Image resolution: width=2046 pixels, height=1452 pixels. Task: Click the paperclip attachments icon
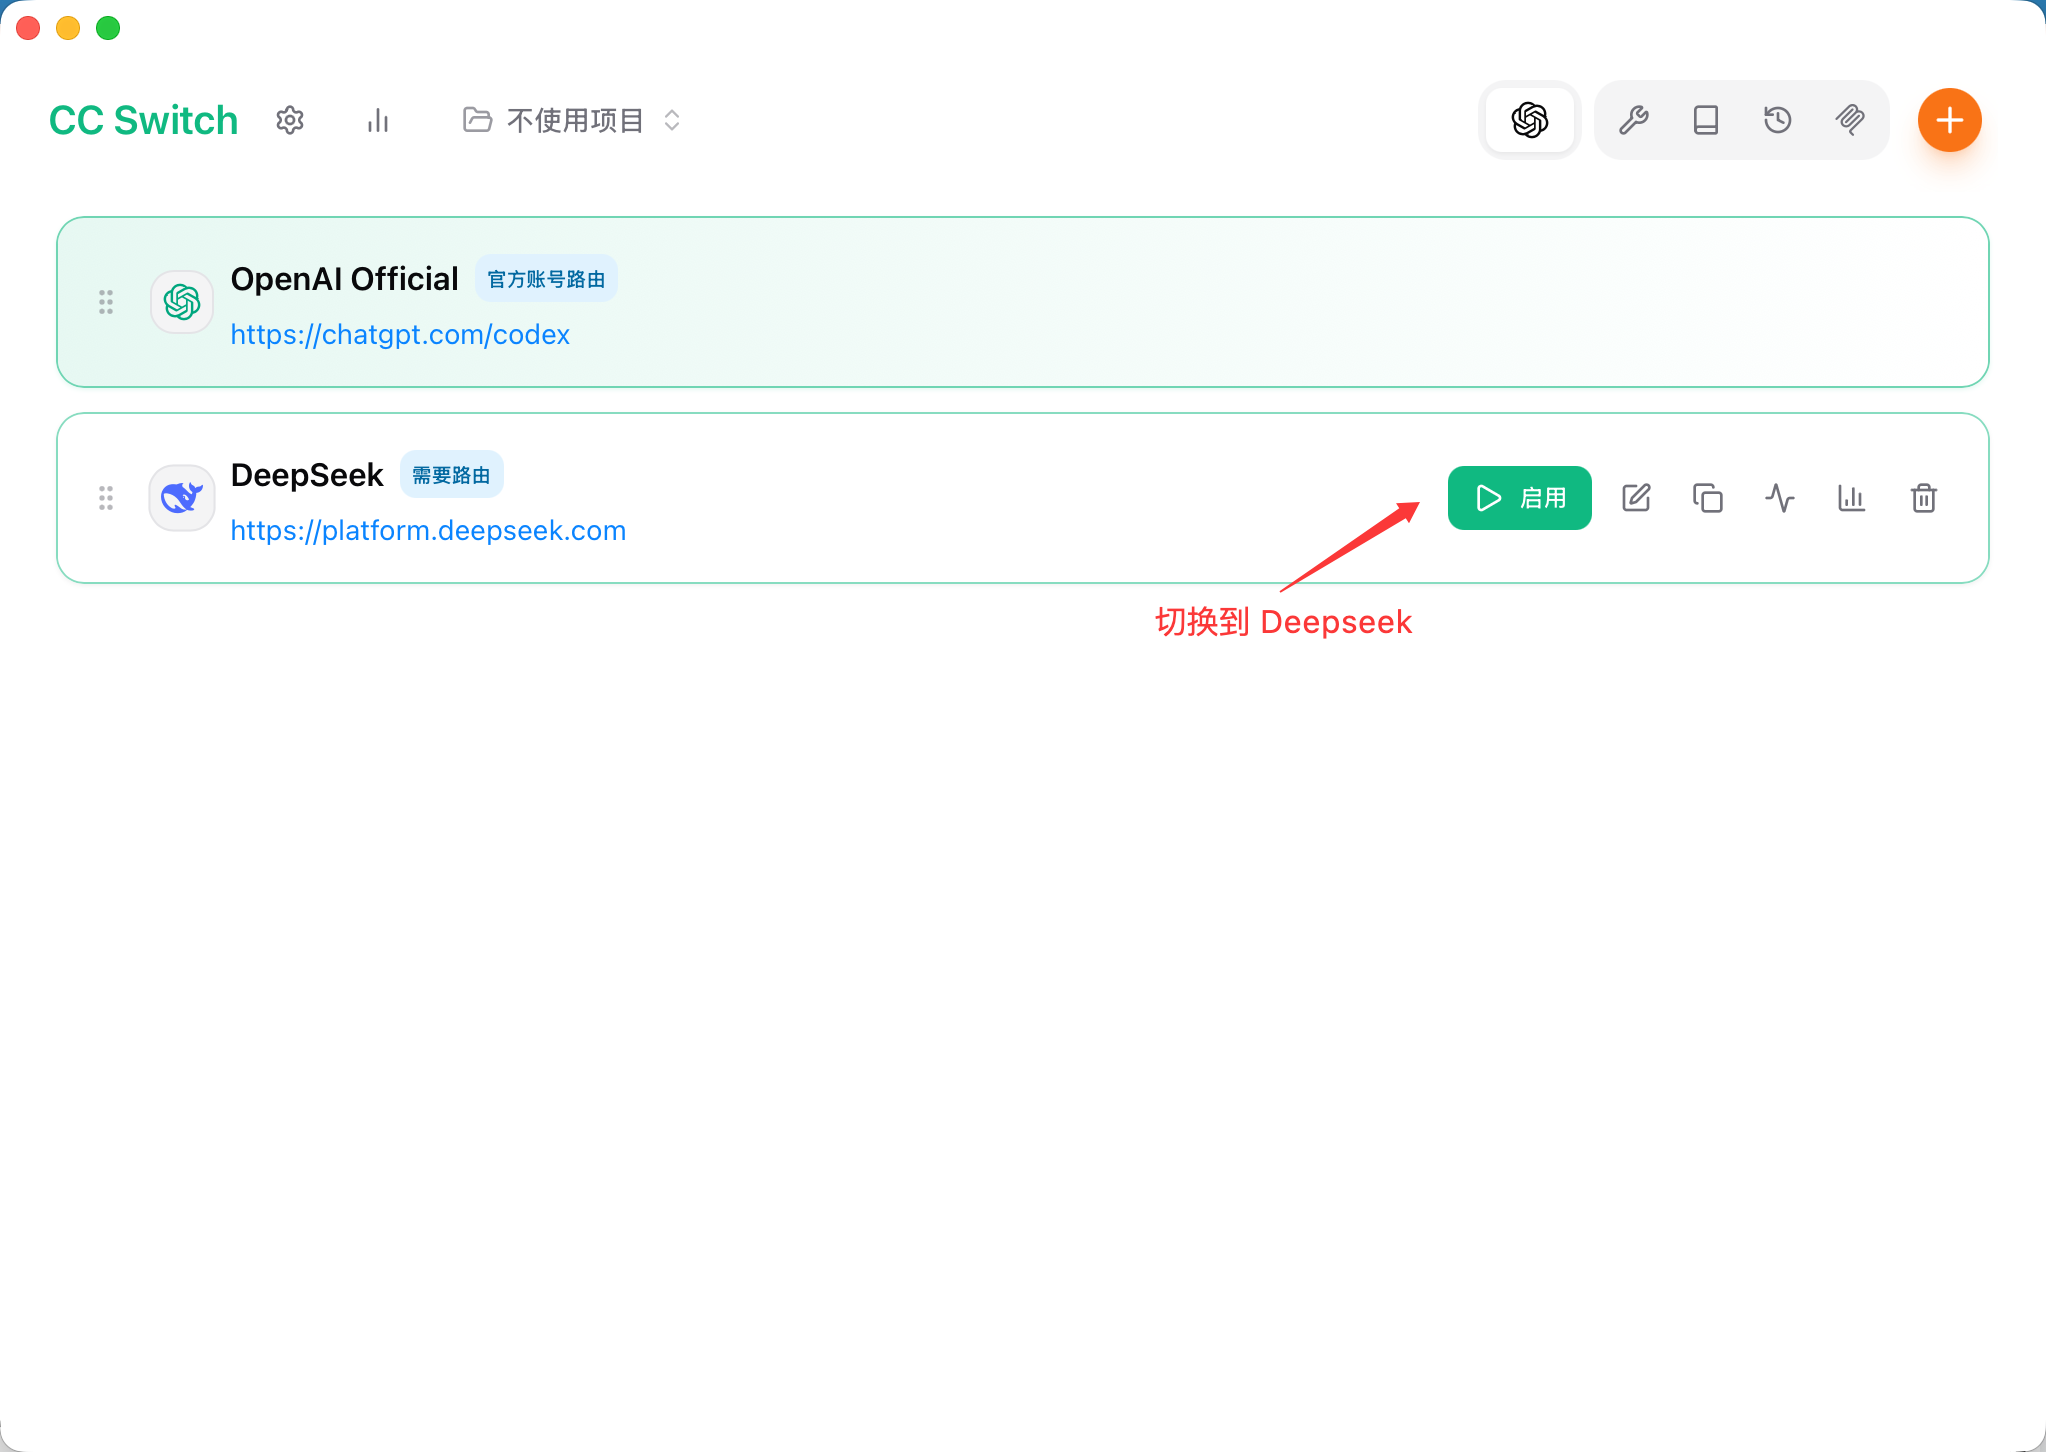point(1850,120)
